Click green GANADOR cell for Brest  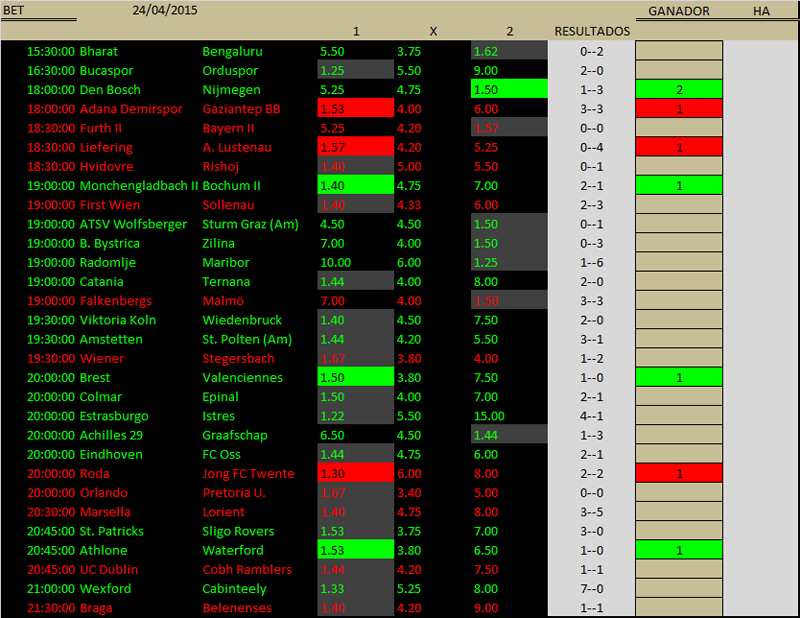click(679, 378)
